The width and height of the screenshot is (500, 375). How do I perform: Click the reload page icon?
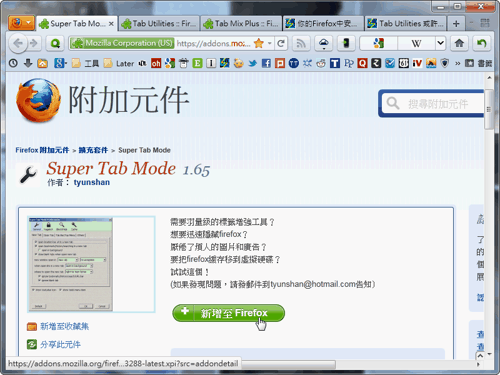(281, 43)
